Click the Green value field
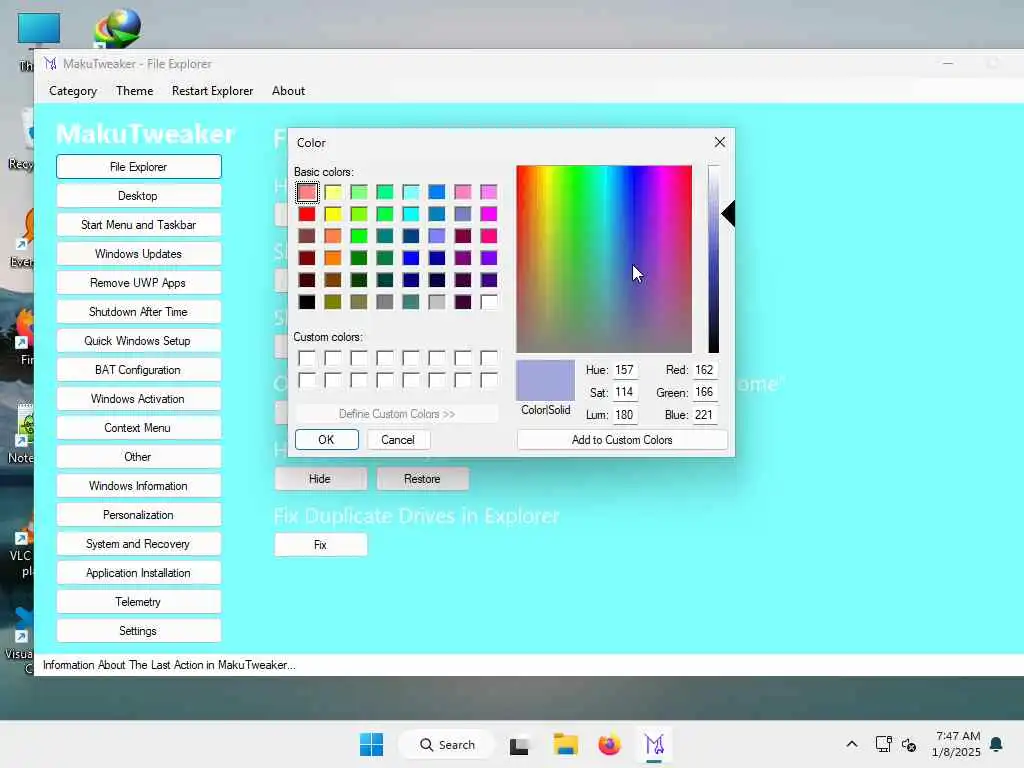Screen dimensions: 1024x768 705,392
